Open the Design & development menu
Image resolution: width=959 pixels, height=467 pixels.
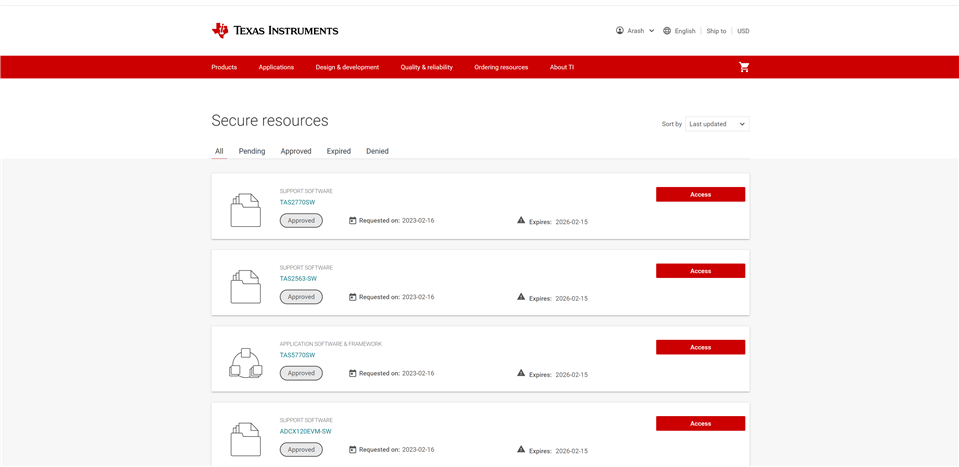347,67
